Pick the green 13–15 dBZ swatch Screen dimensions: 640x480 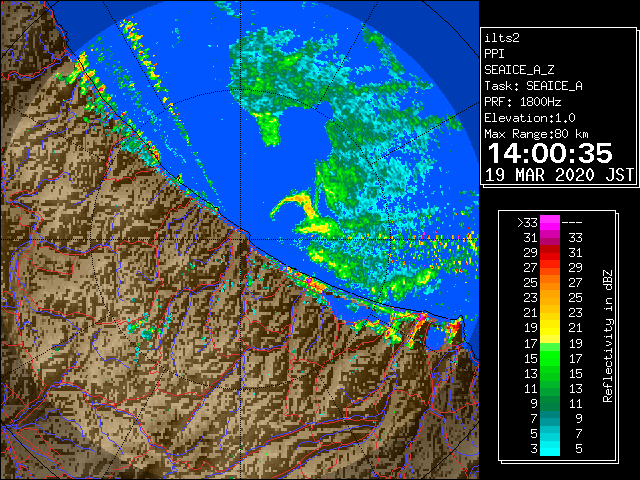pyautogui.click(x=550, y=373)
